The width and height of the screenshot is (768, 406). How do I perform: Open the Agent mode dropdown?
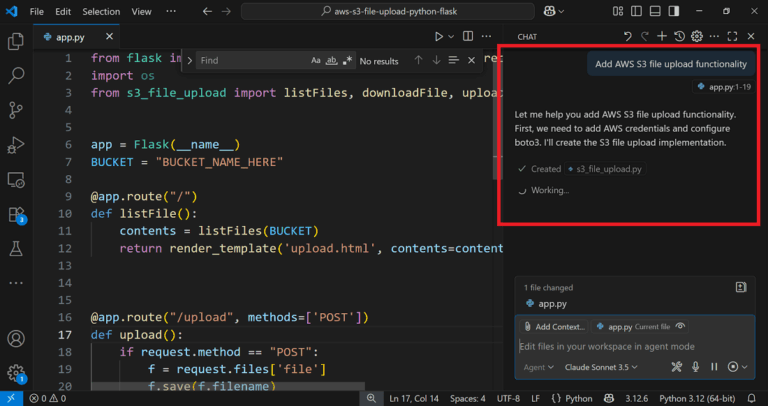pyautogui.click(x=538, y=367)
